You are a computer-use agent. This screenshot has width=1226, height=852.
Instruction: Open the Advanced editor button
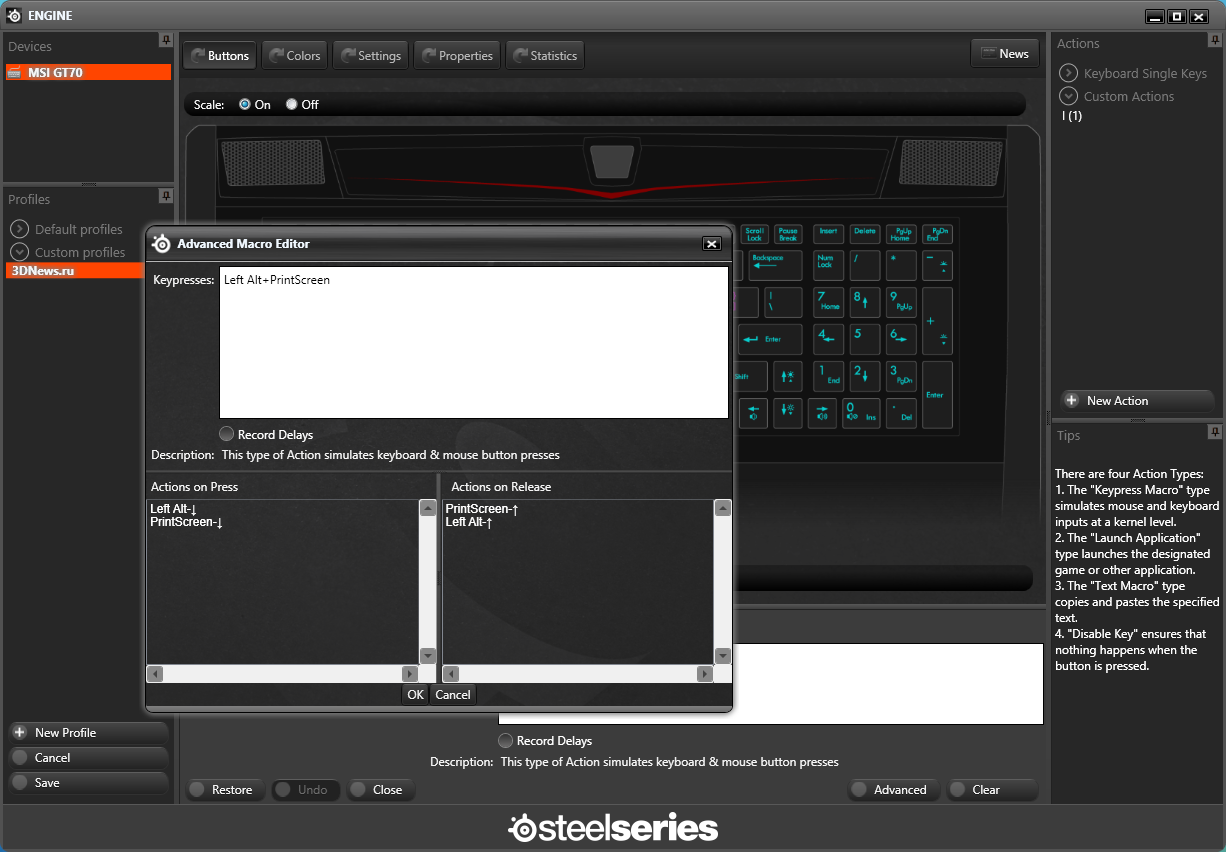[893, 790]
